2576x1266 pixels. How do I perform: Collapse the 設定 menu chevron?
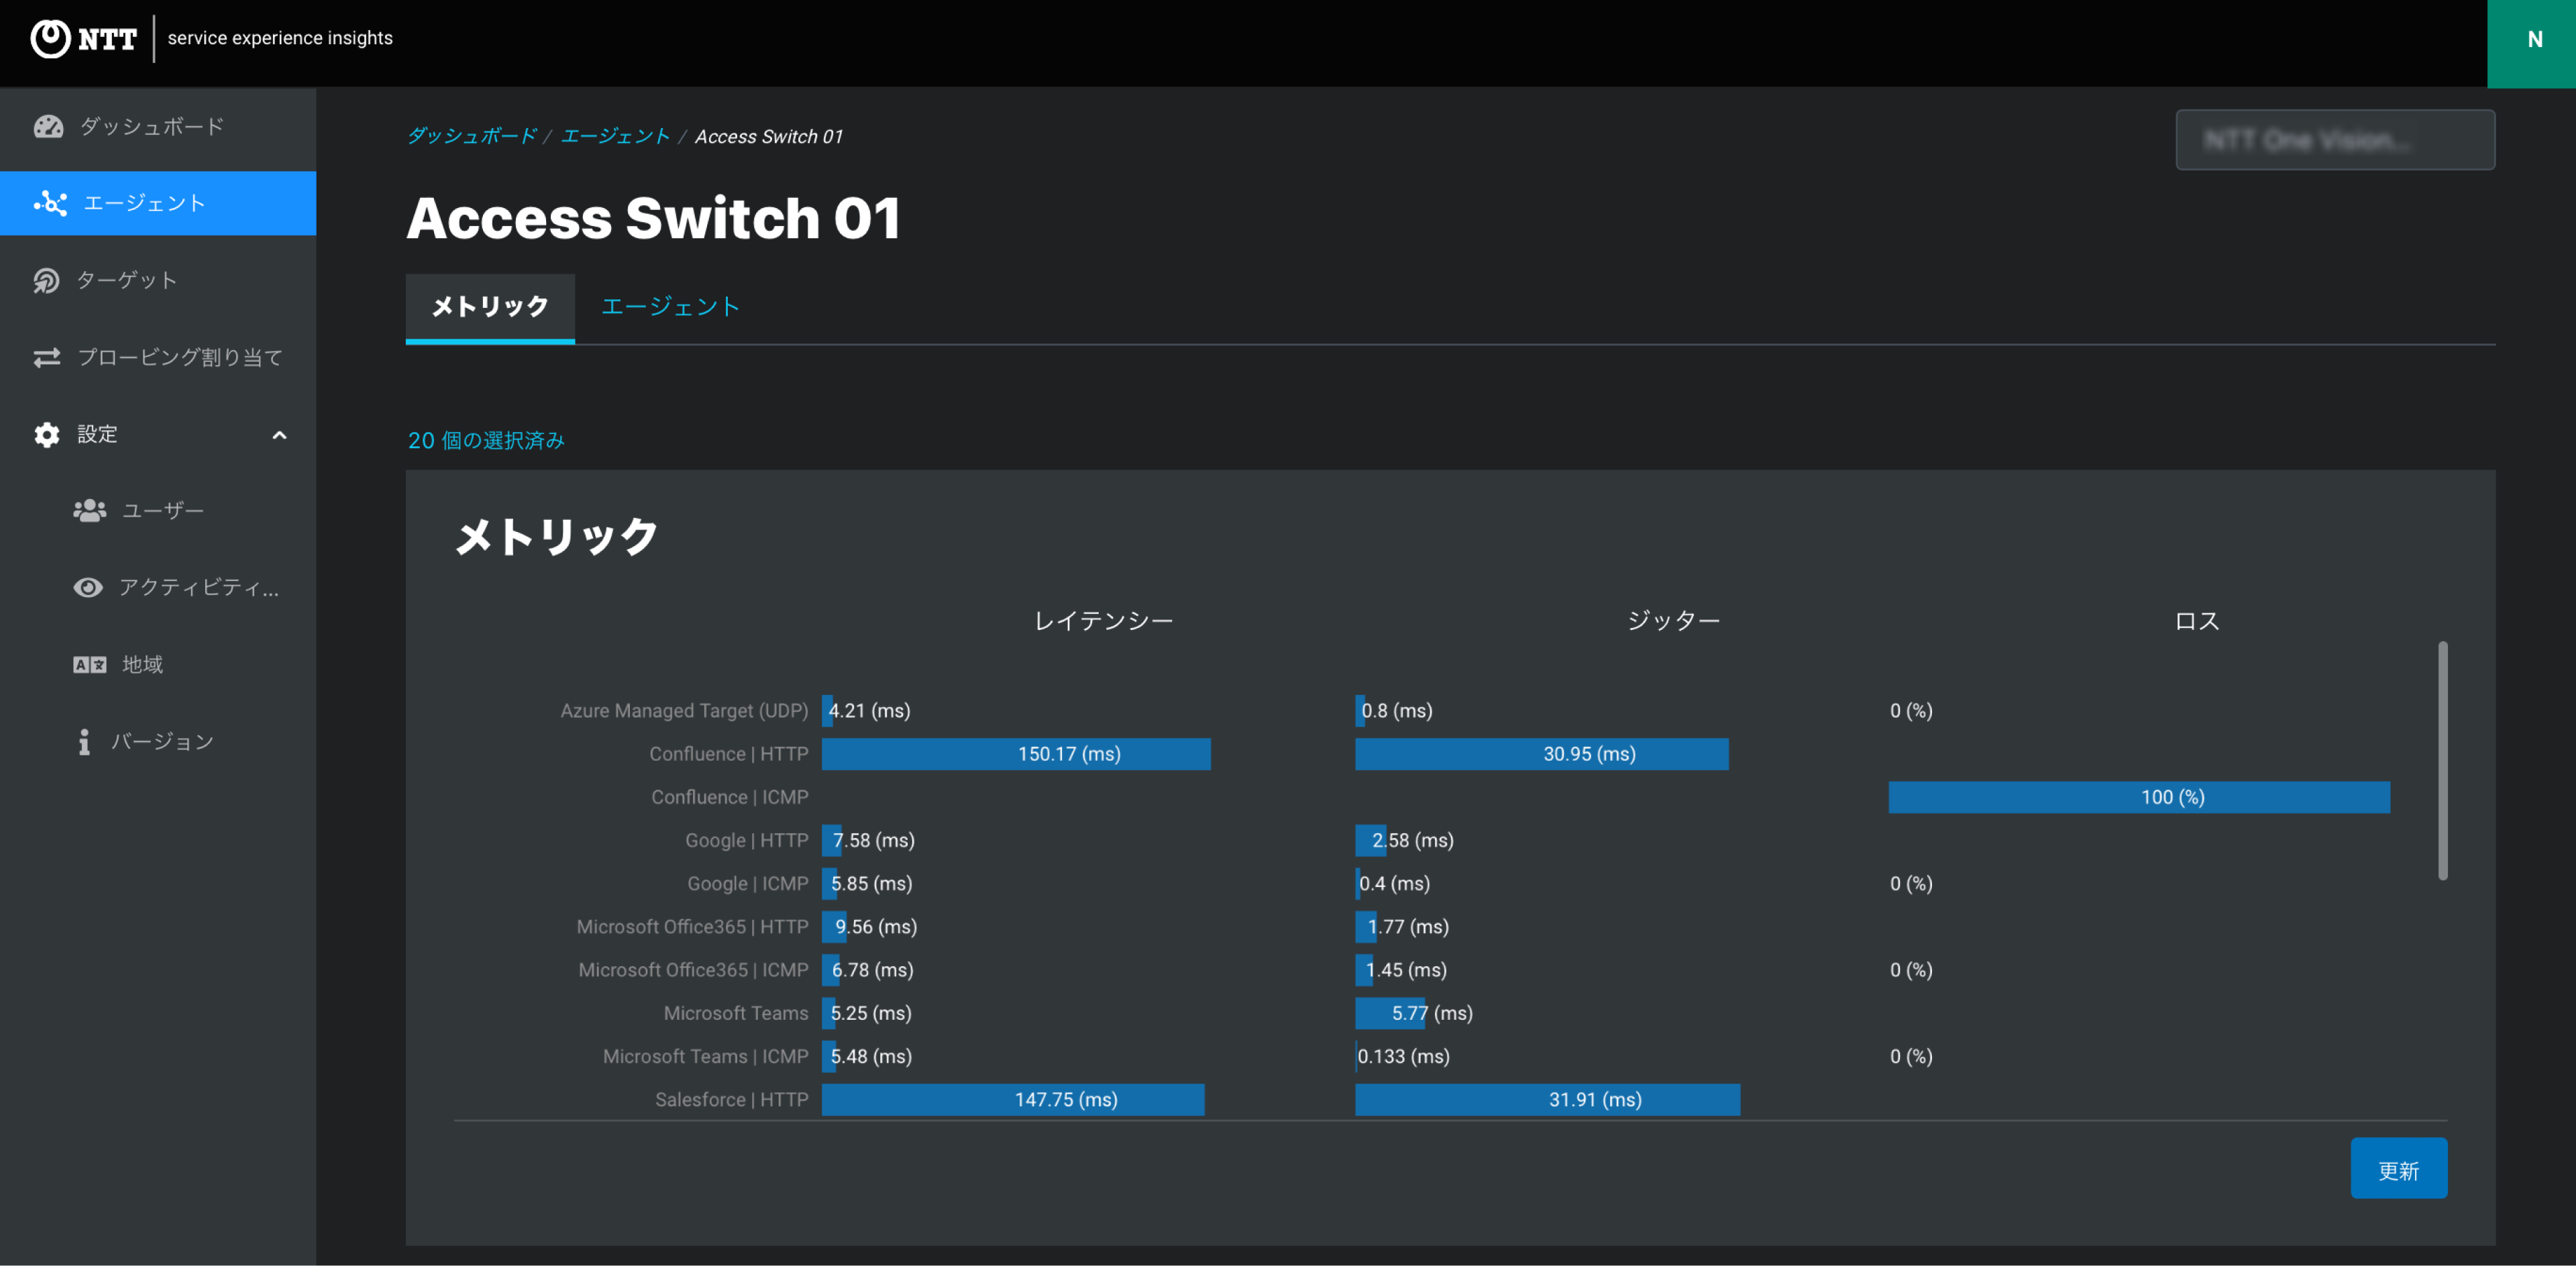pyautogui.click(x=279, y=434)
